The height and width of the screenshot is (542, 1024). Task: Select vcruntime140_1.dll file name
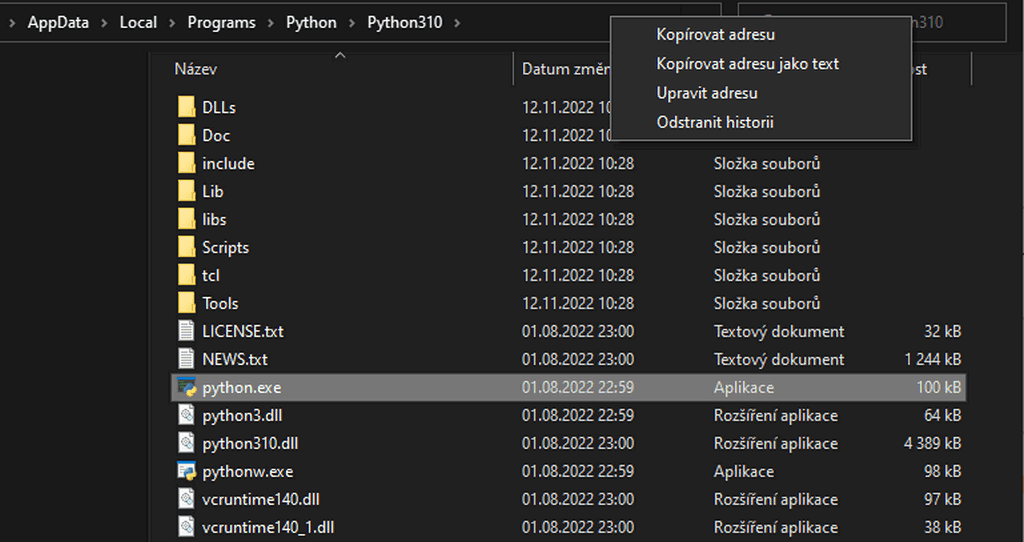[x=268, y=527]
